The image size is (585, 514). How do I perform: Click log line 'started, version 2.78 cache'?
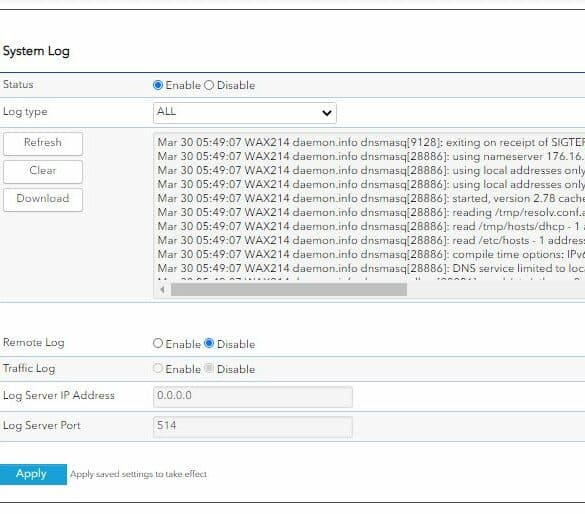(x=371, y=198)
